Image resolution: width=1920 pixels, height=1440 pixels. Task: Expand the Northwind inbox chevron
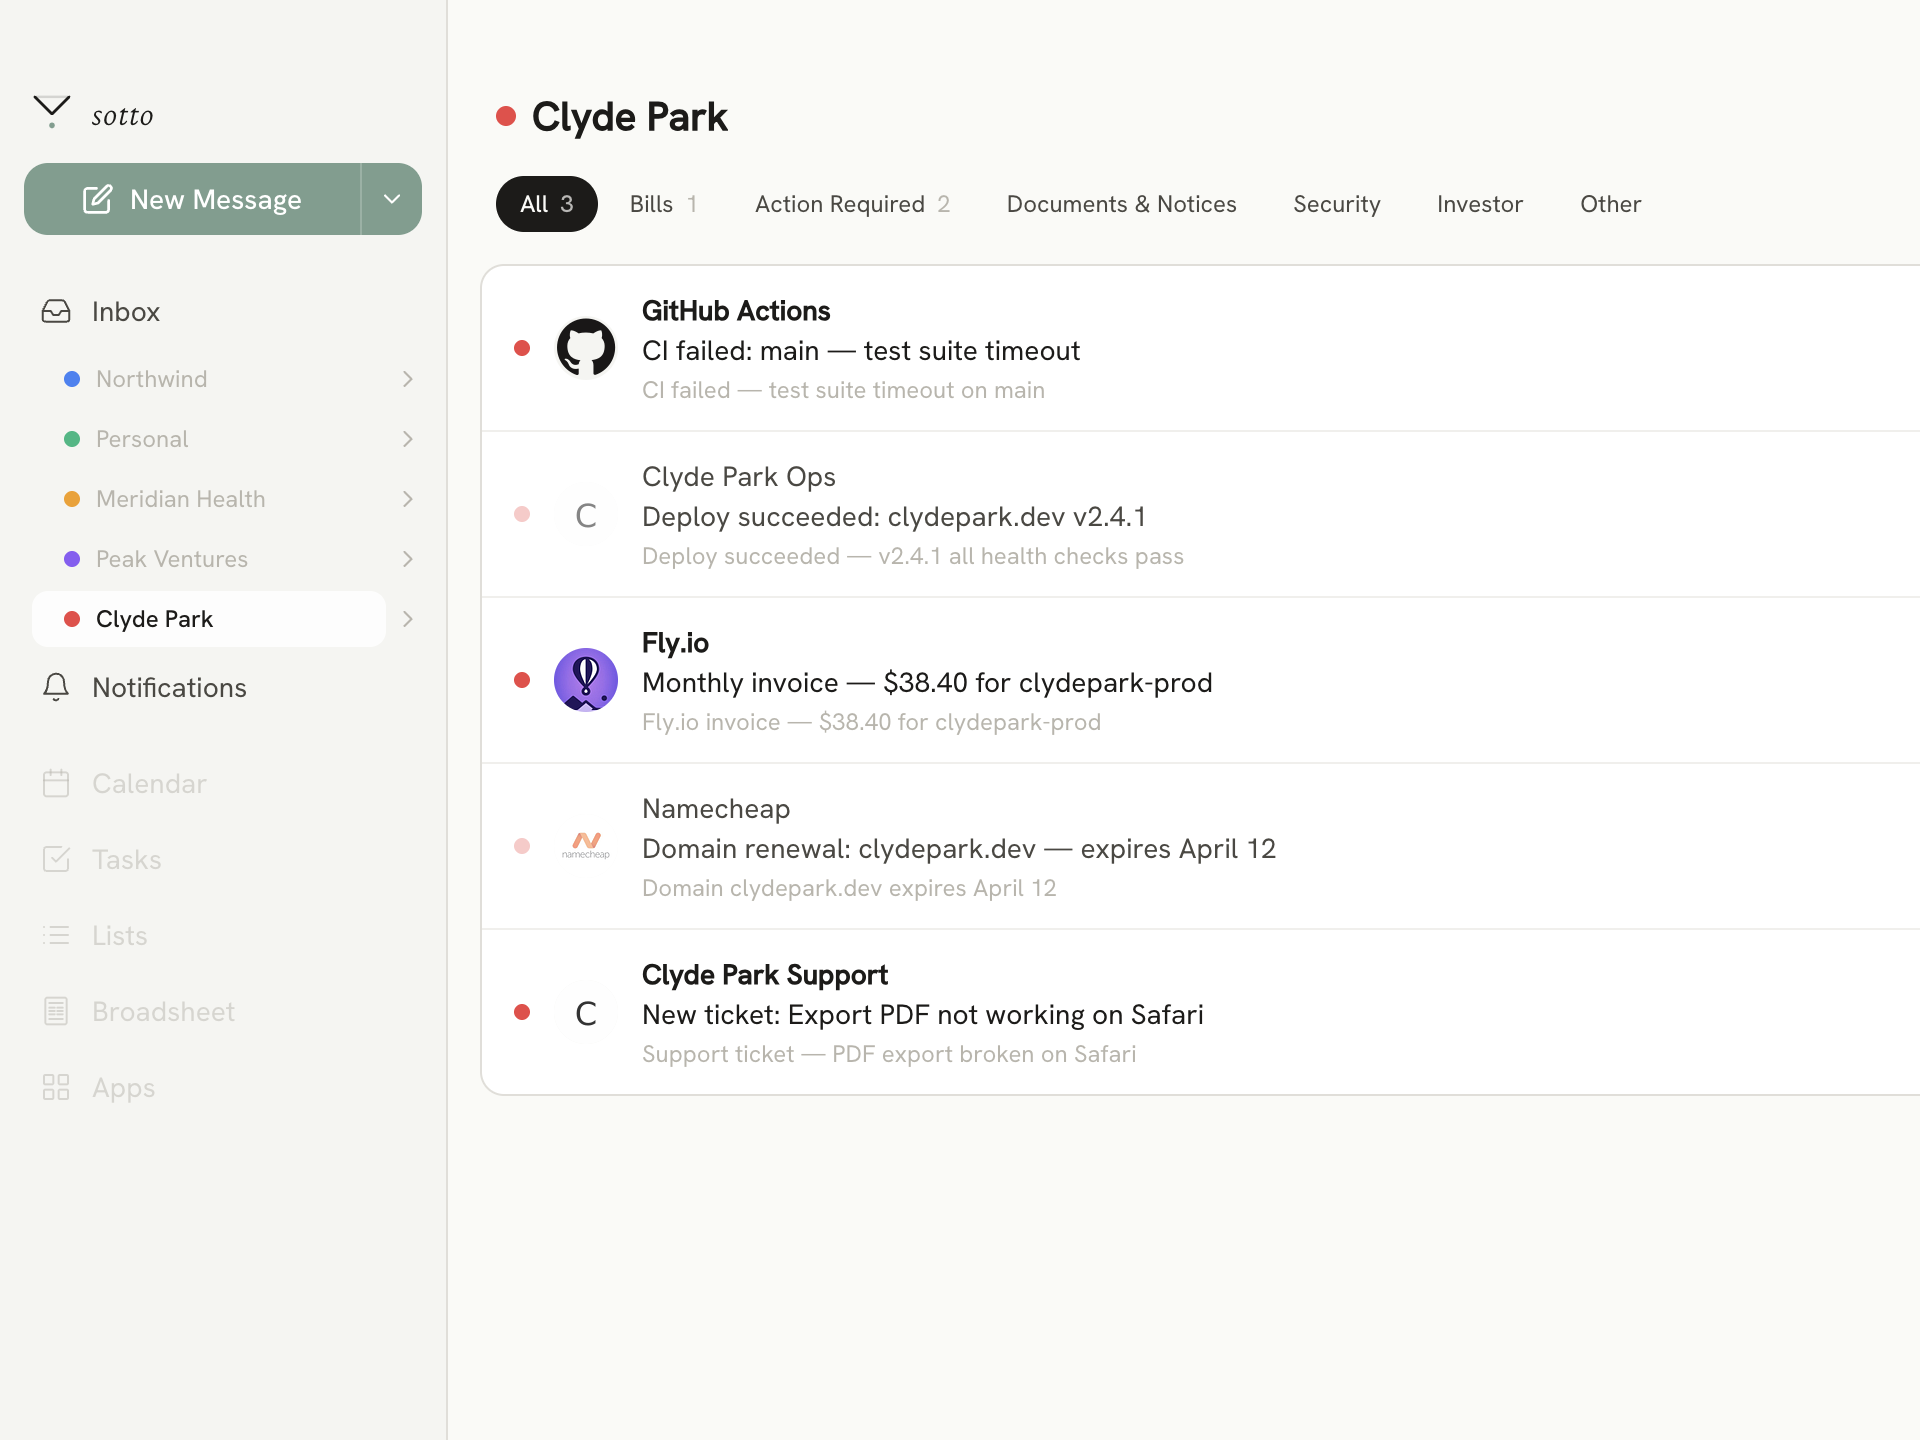click(407, 379)
